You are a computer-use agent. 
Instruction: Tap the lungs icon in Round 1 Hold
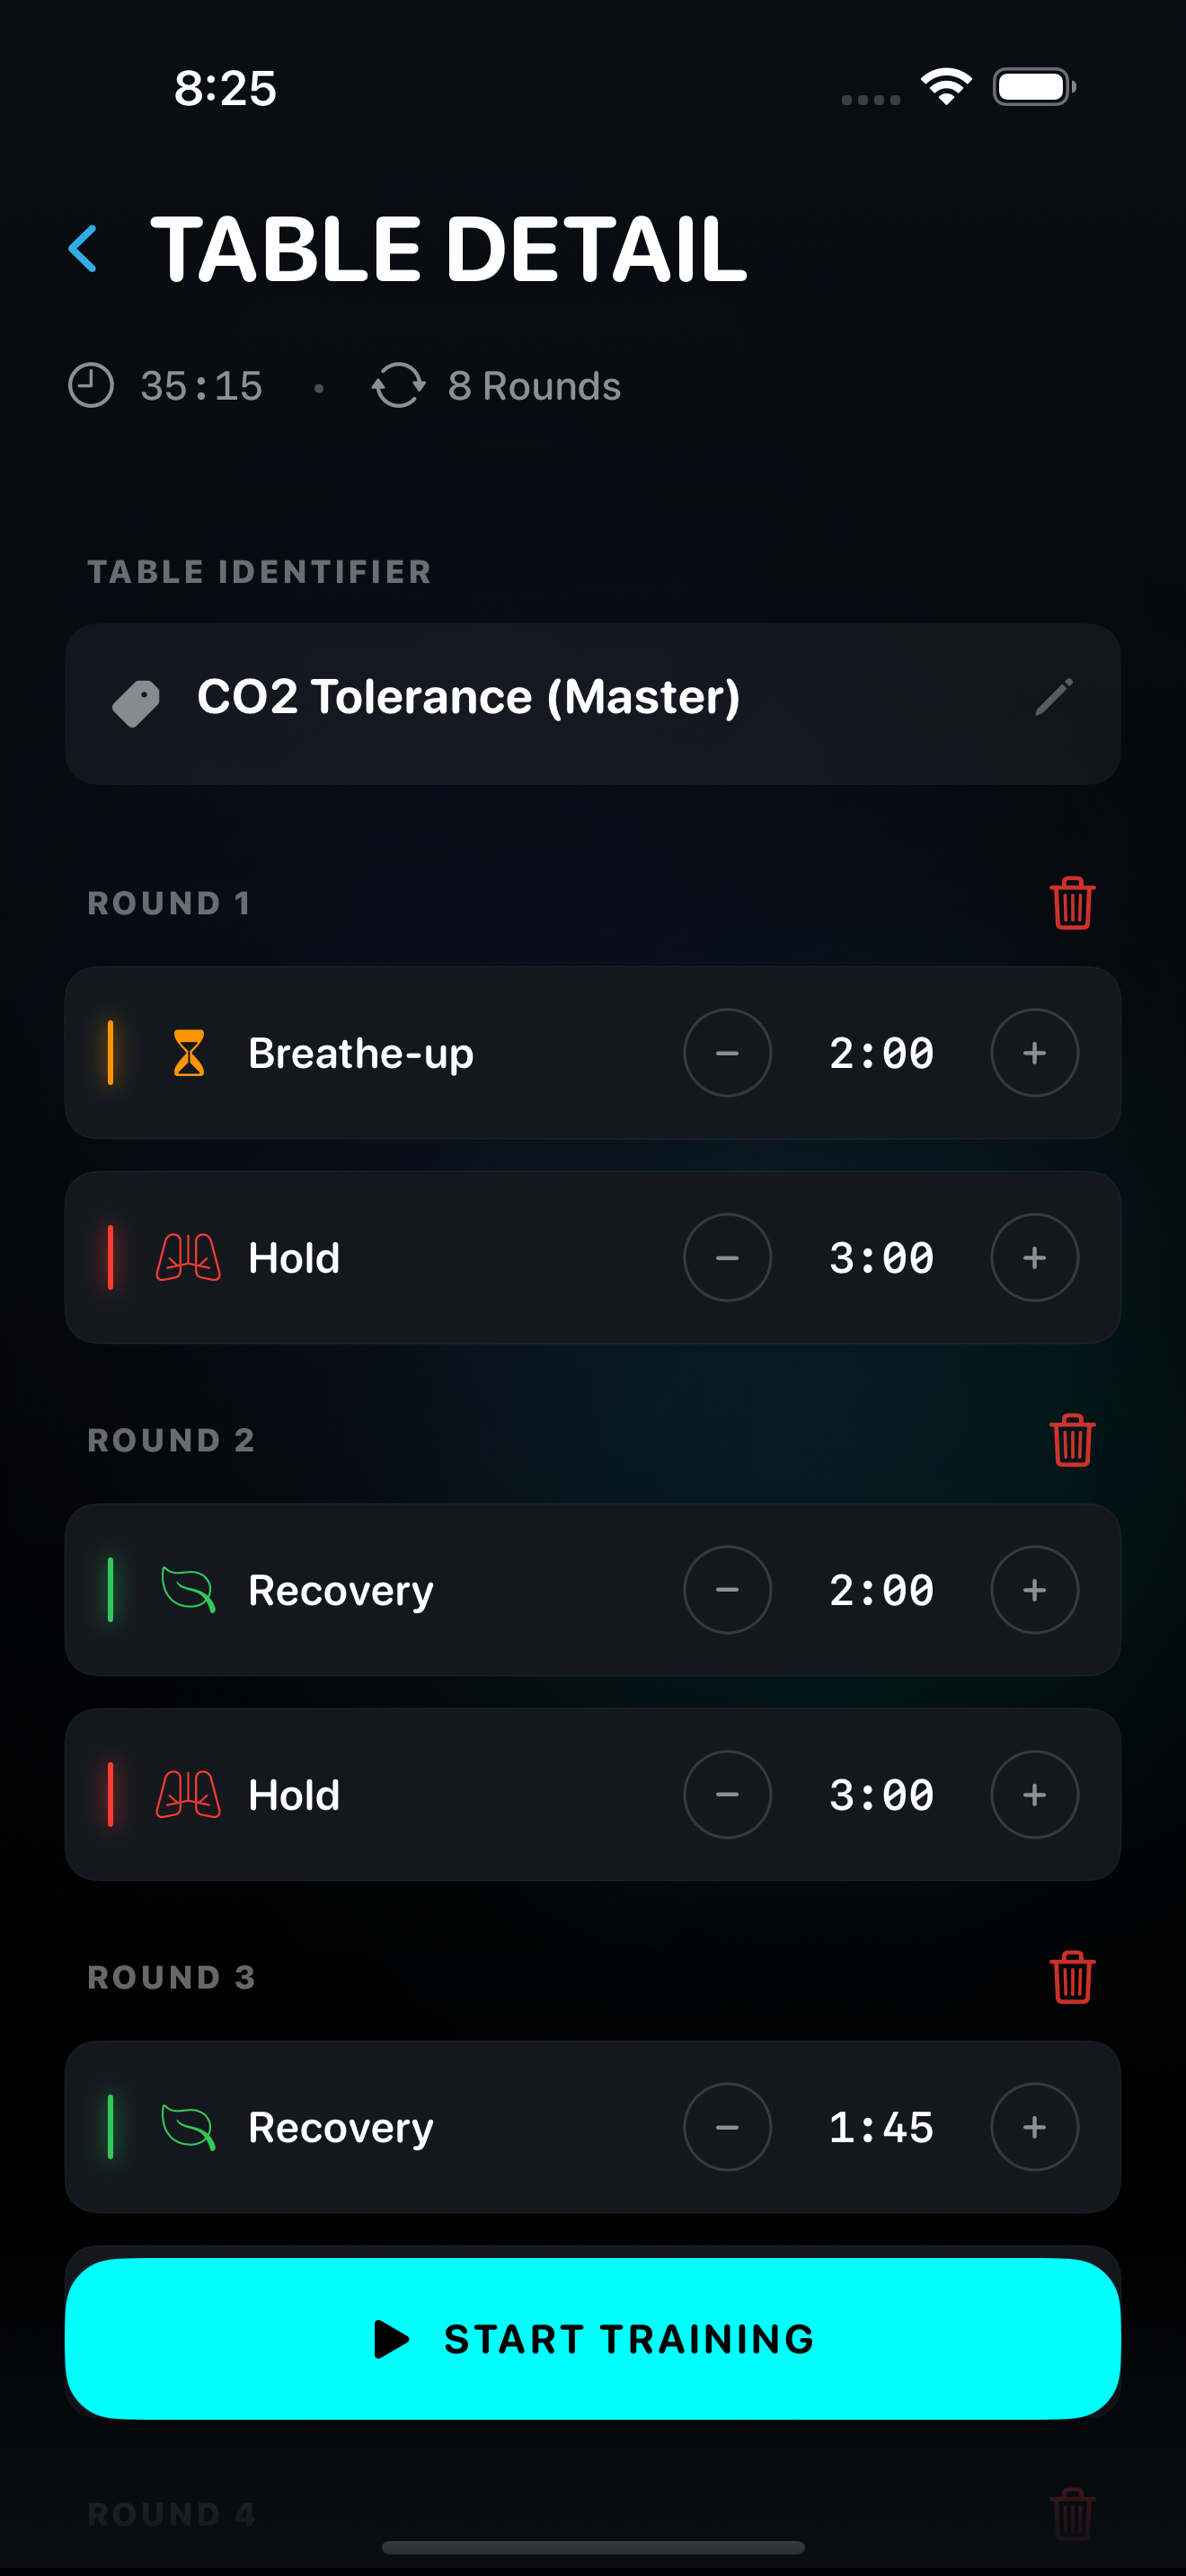pyautogui.click(x=188, y=1258)
